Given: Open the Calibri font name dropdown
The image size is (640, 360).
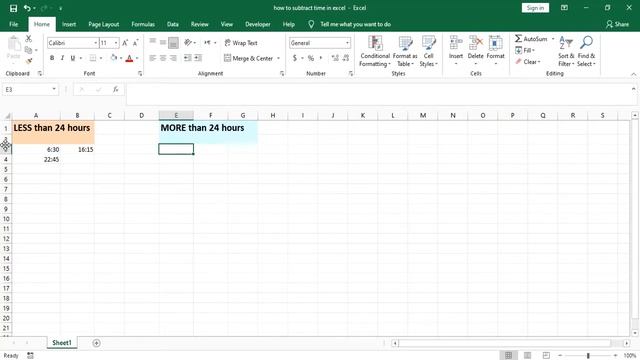Looking at the screenshot, I should pyautogui.click(x=96, y=43).
